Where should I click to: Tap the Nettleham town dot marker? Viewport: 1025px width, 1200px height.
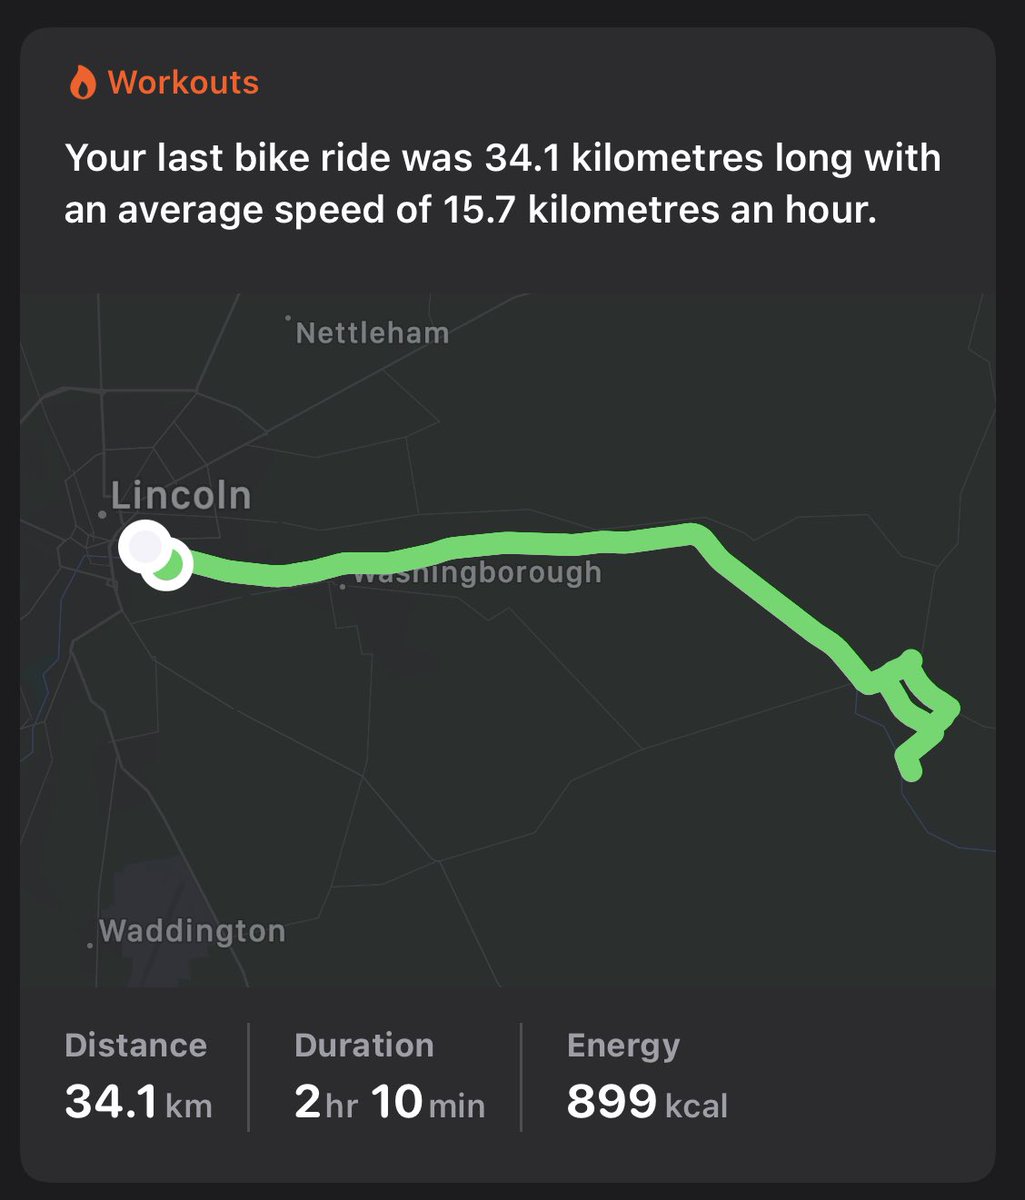[x=288, y=319]
